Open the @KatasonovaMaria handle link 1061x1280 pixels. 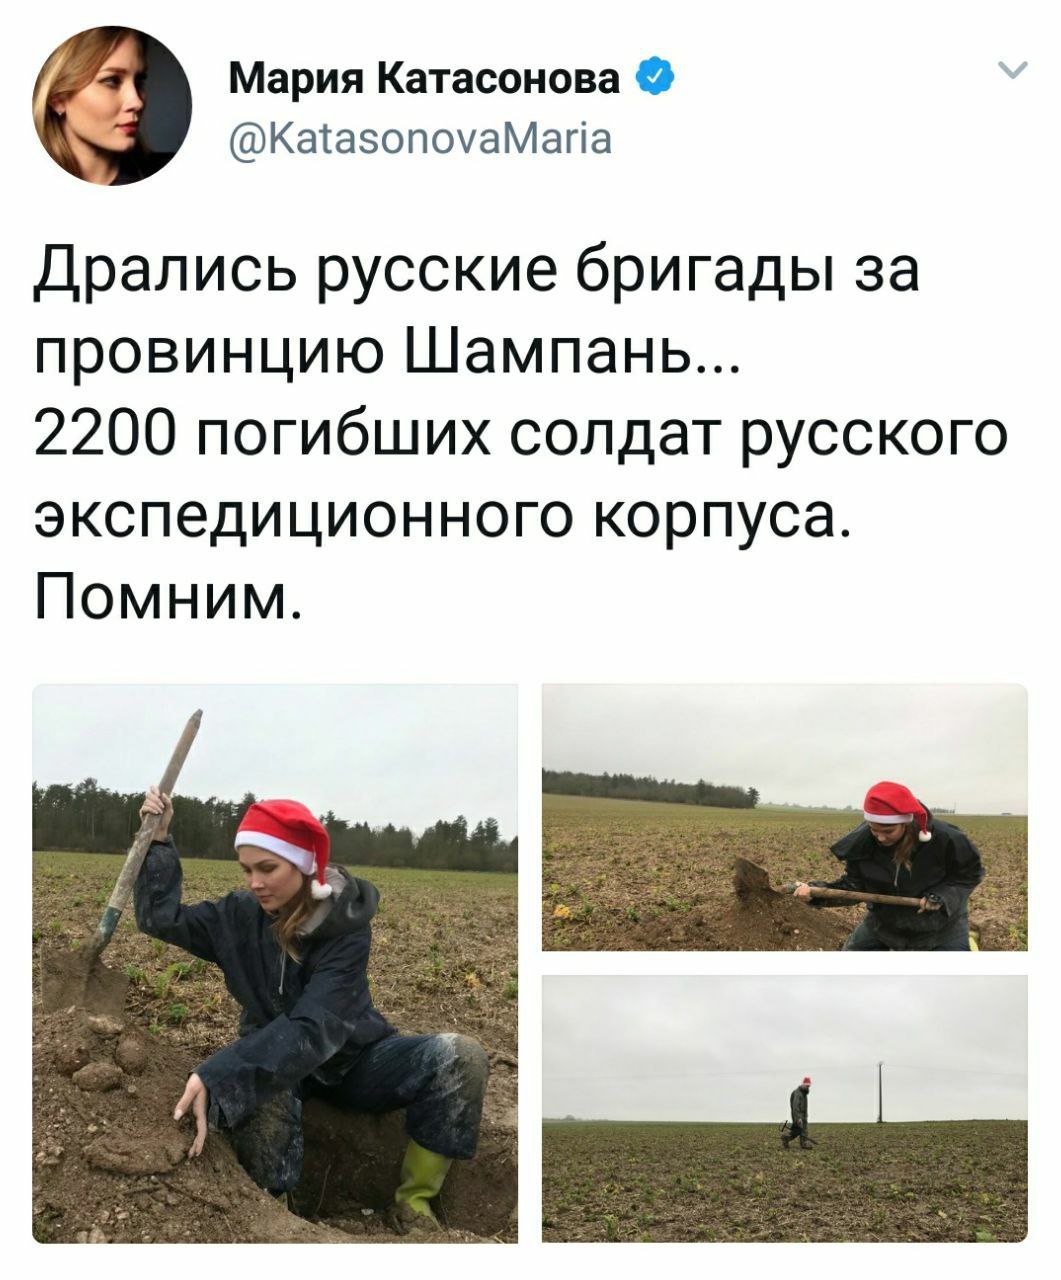[x=419, y=137]
